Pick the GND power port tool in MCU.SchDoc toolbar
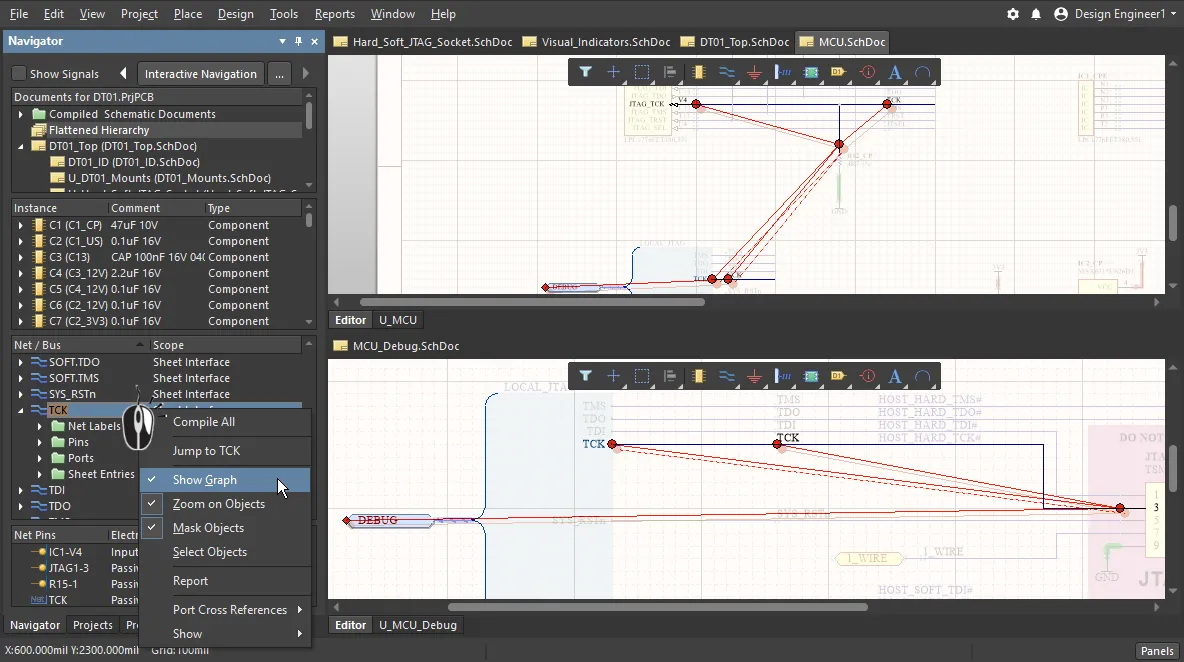Viewport: 1184px width, 662px height. pos(754,72)
